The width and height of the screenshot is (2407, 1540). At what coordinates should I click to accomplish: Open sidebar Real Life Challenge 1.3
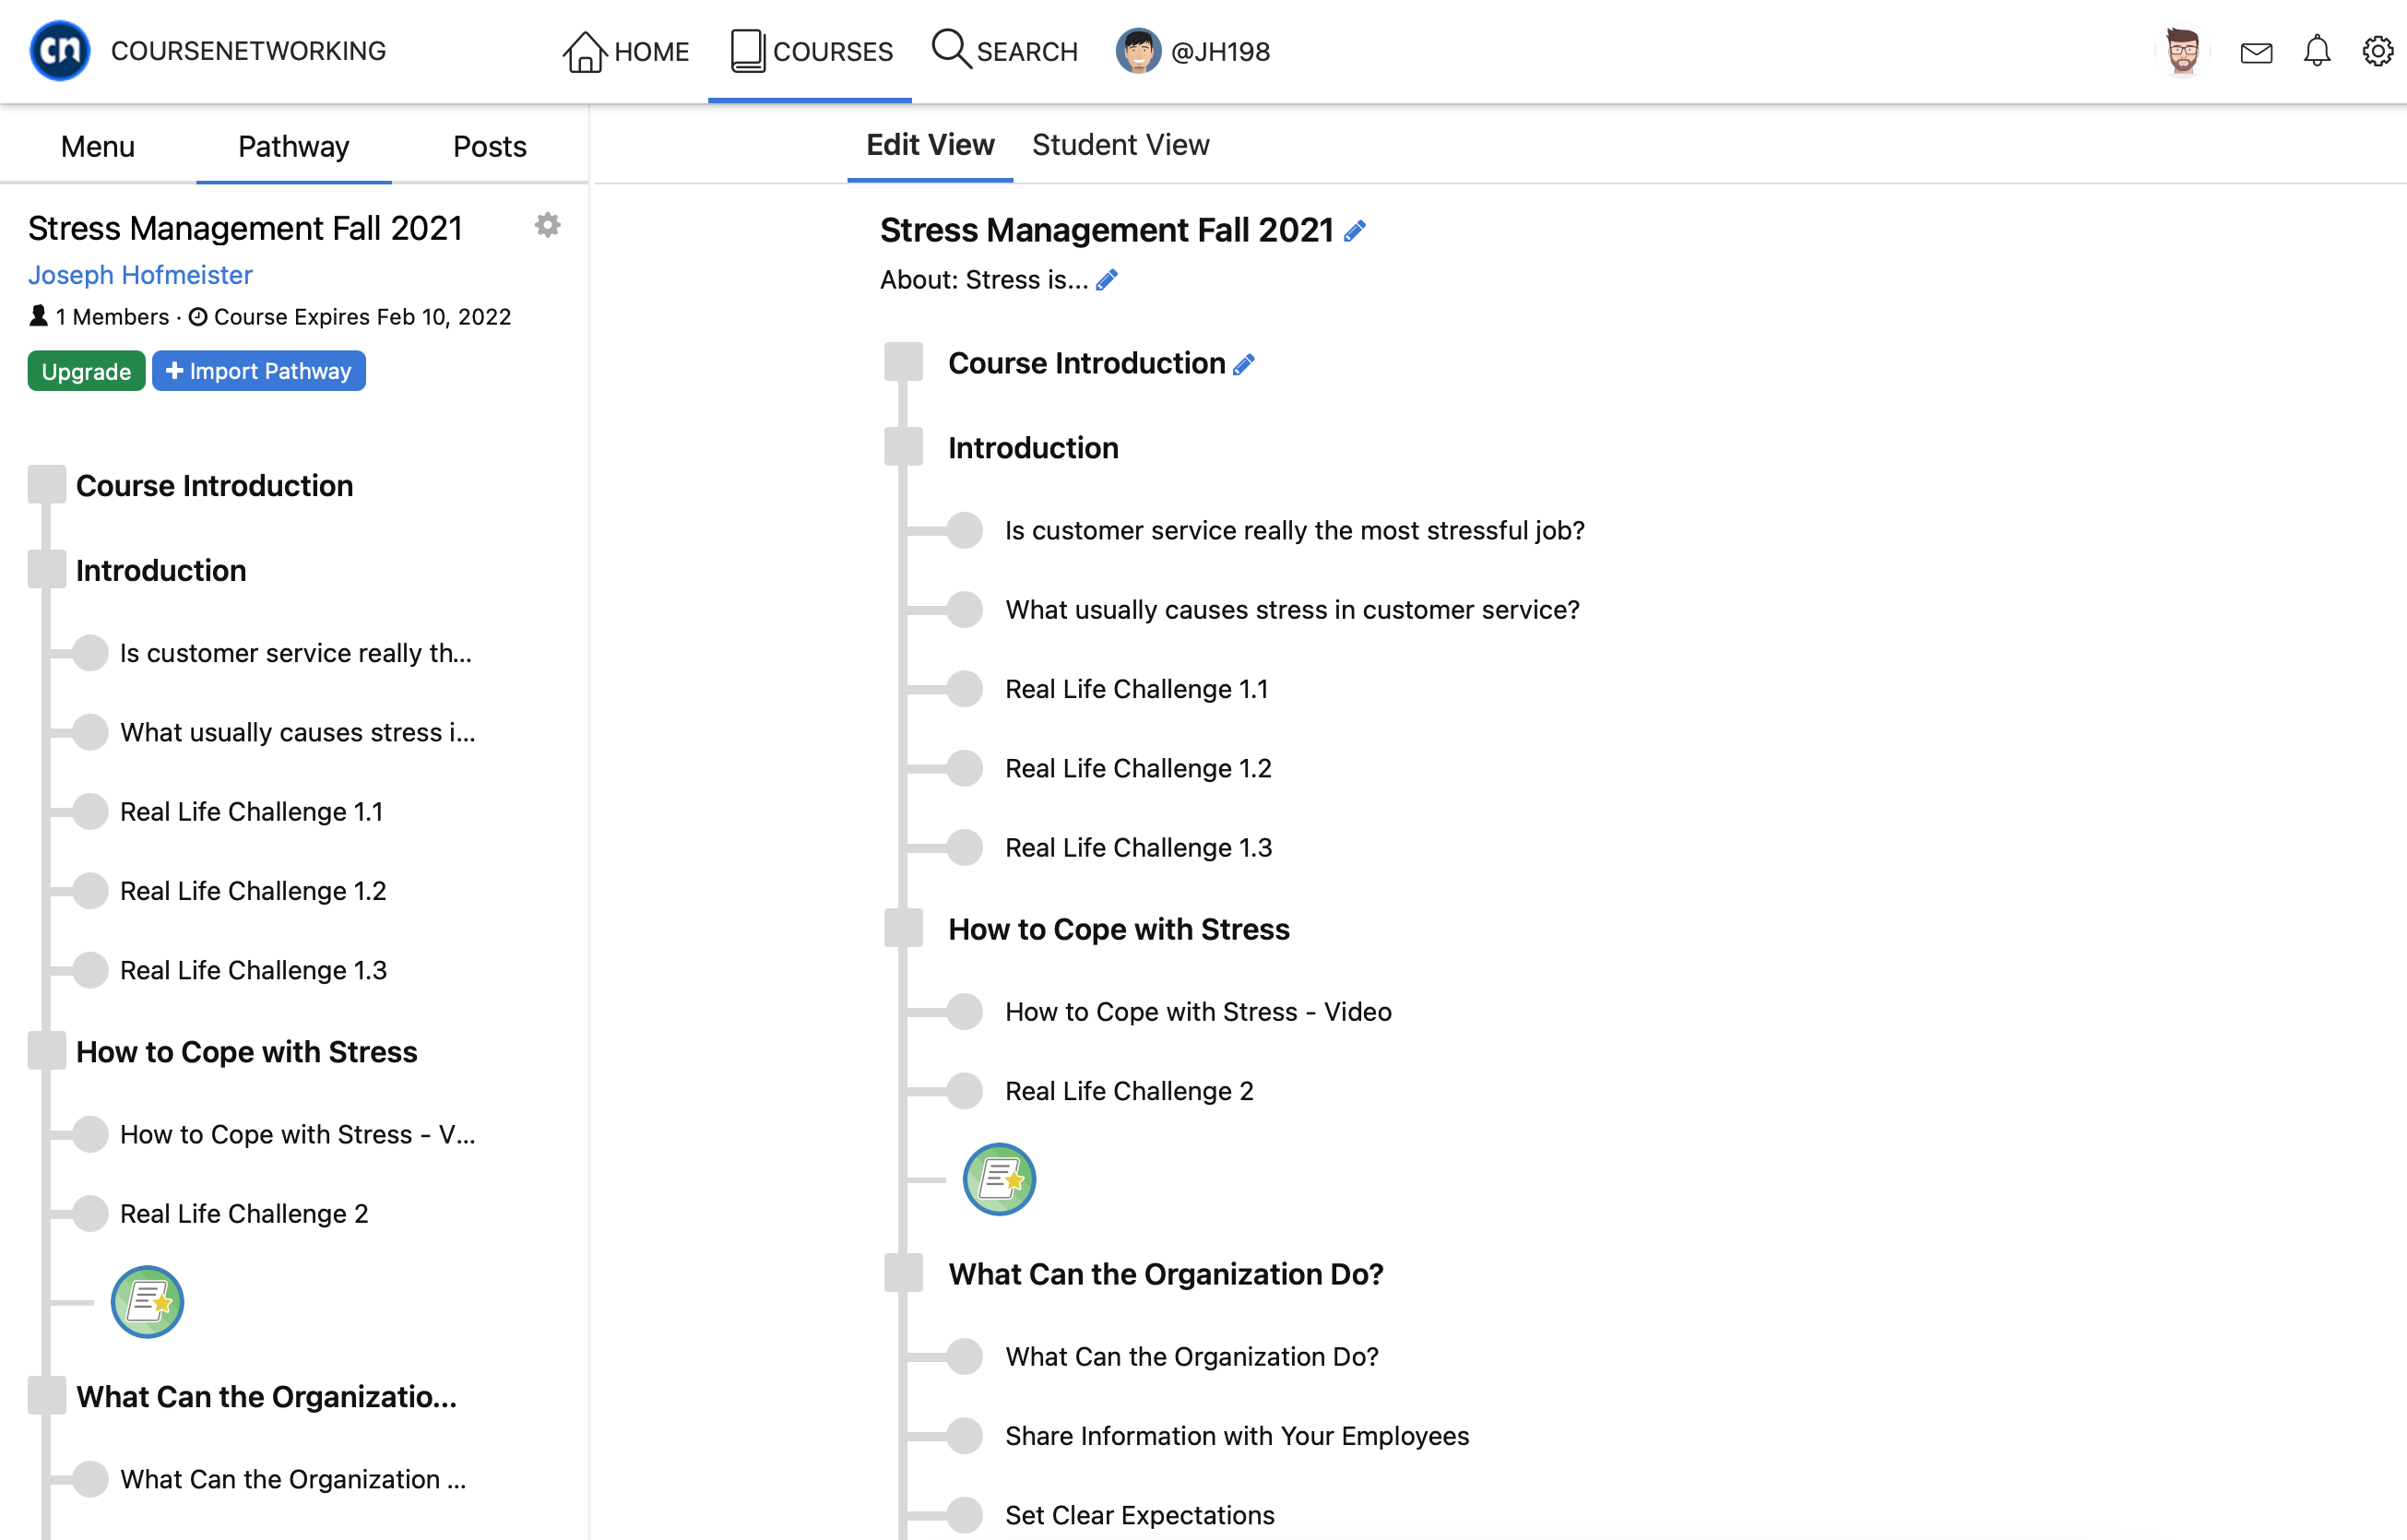[254, 969]
